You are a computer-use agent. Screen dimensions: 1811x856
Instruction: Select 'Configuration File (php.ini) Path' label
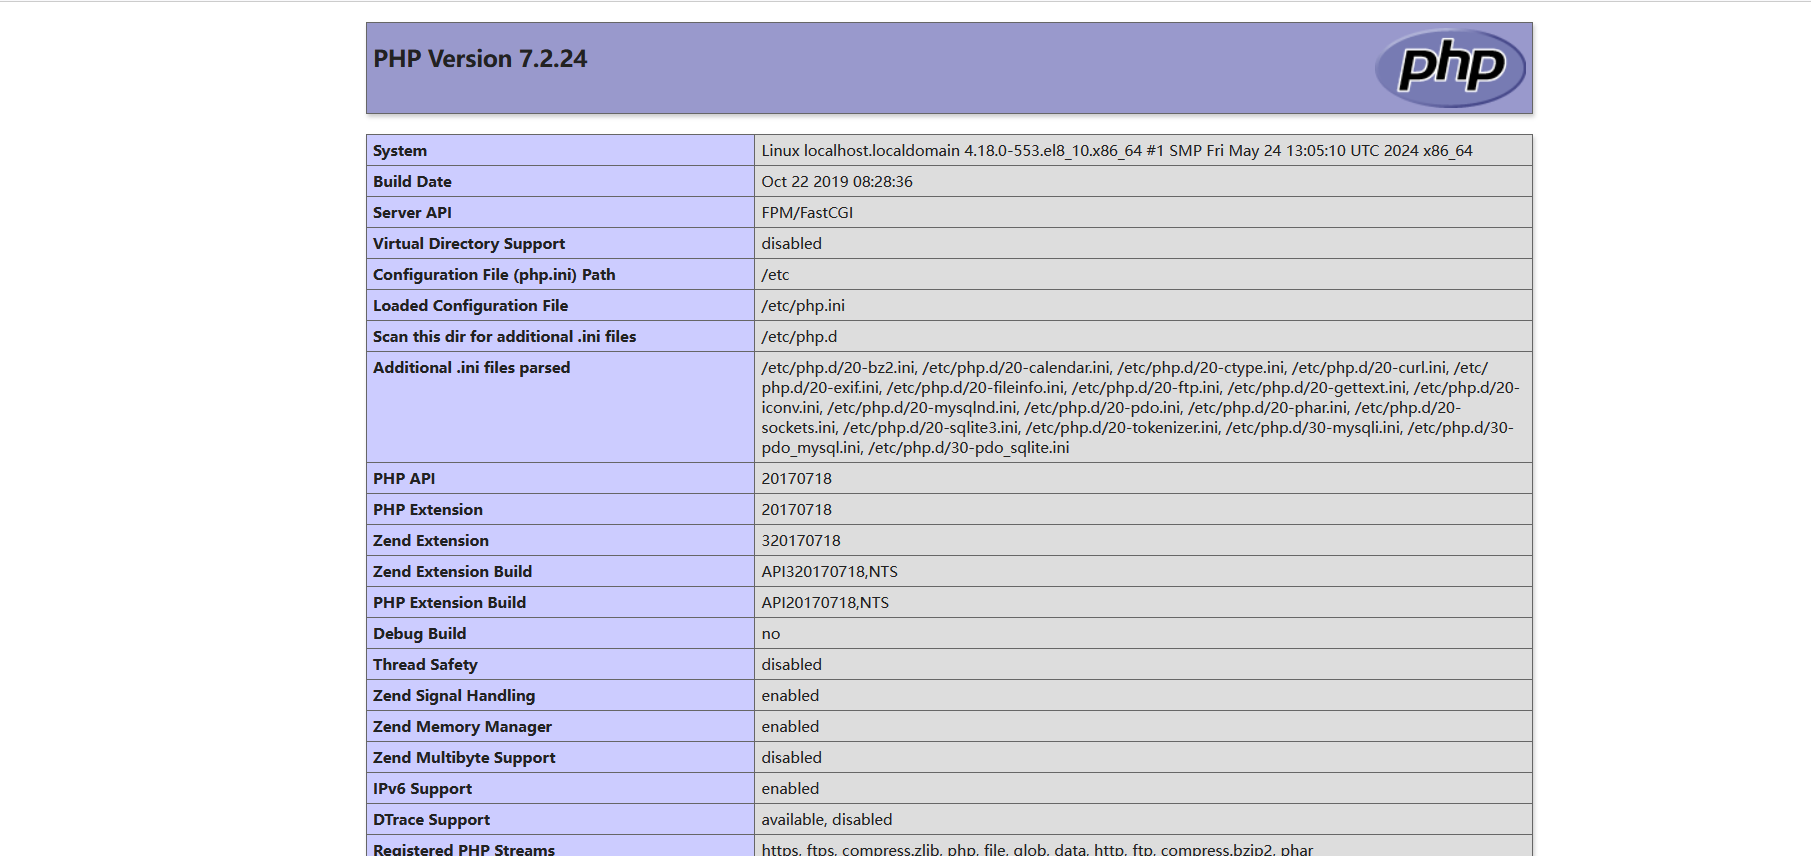[494, 275]
